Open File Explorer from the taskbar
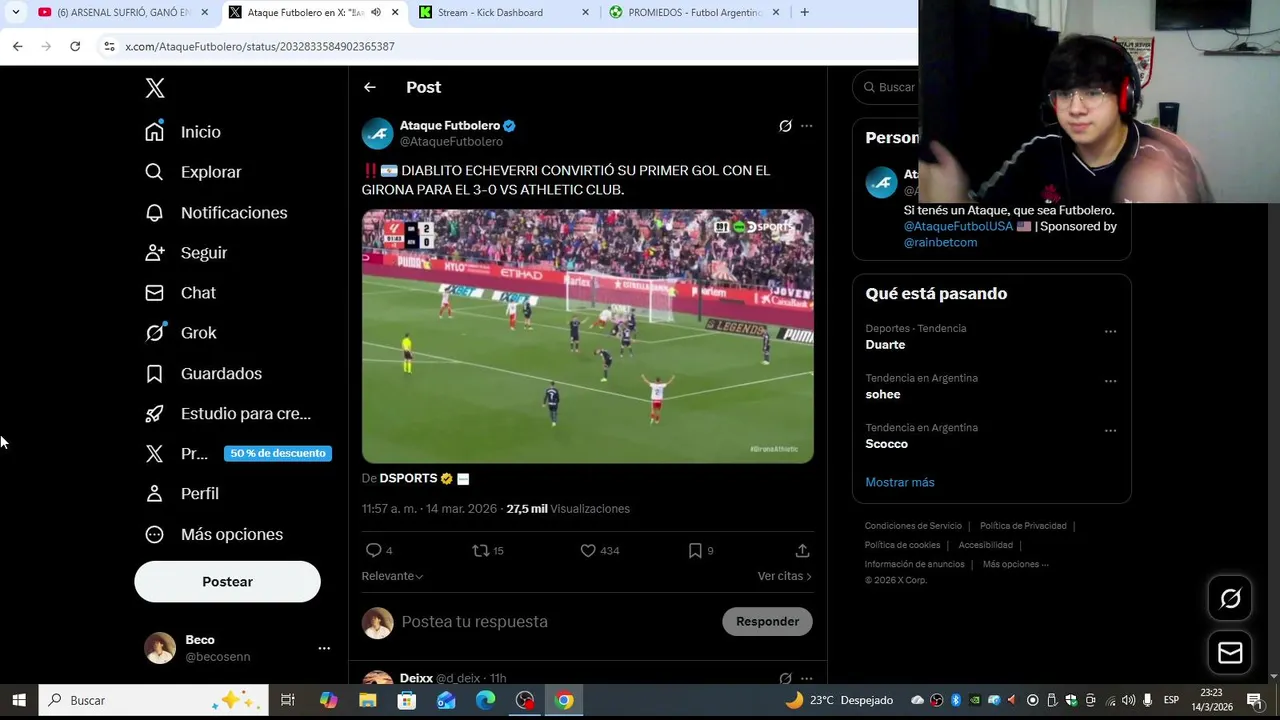 [x=367, y=700]
